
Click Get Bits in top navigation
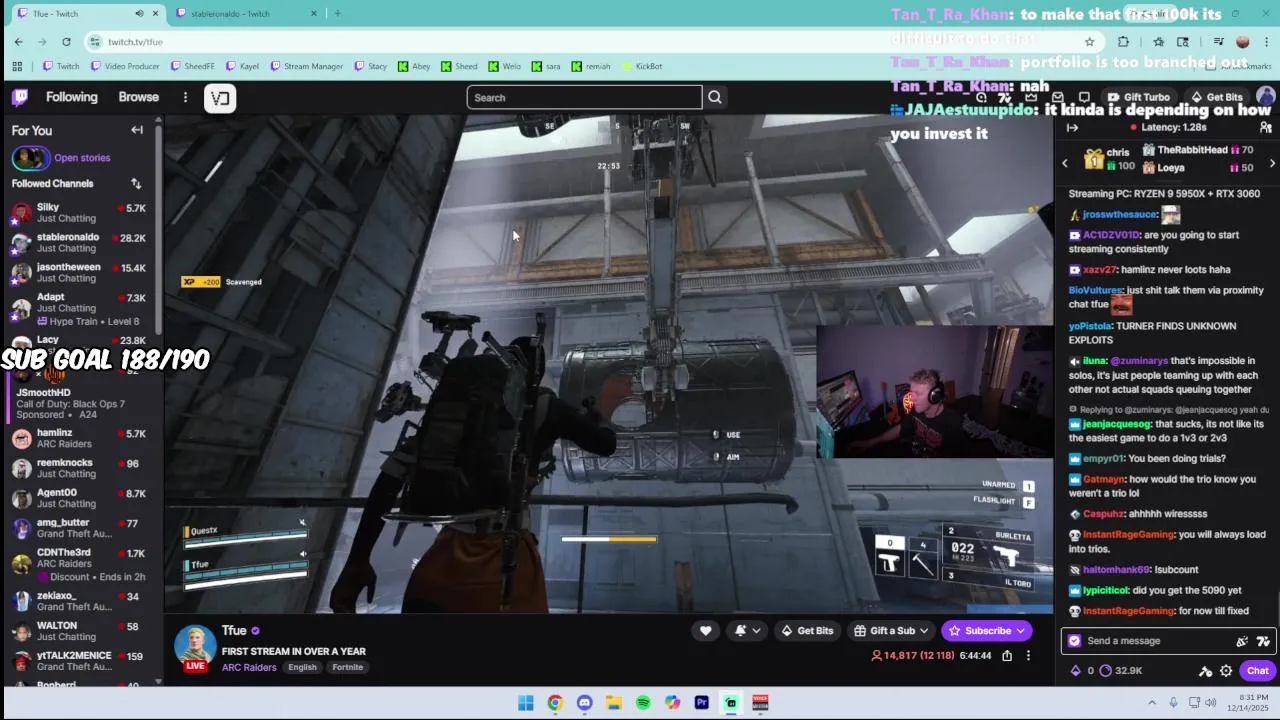pos(1216,97)
